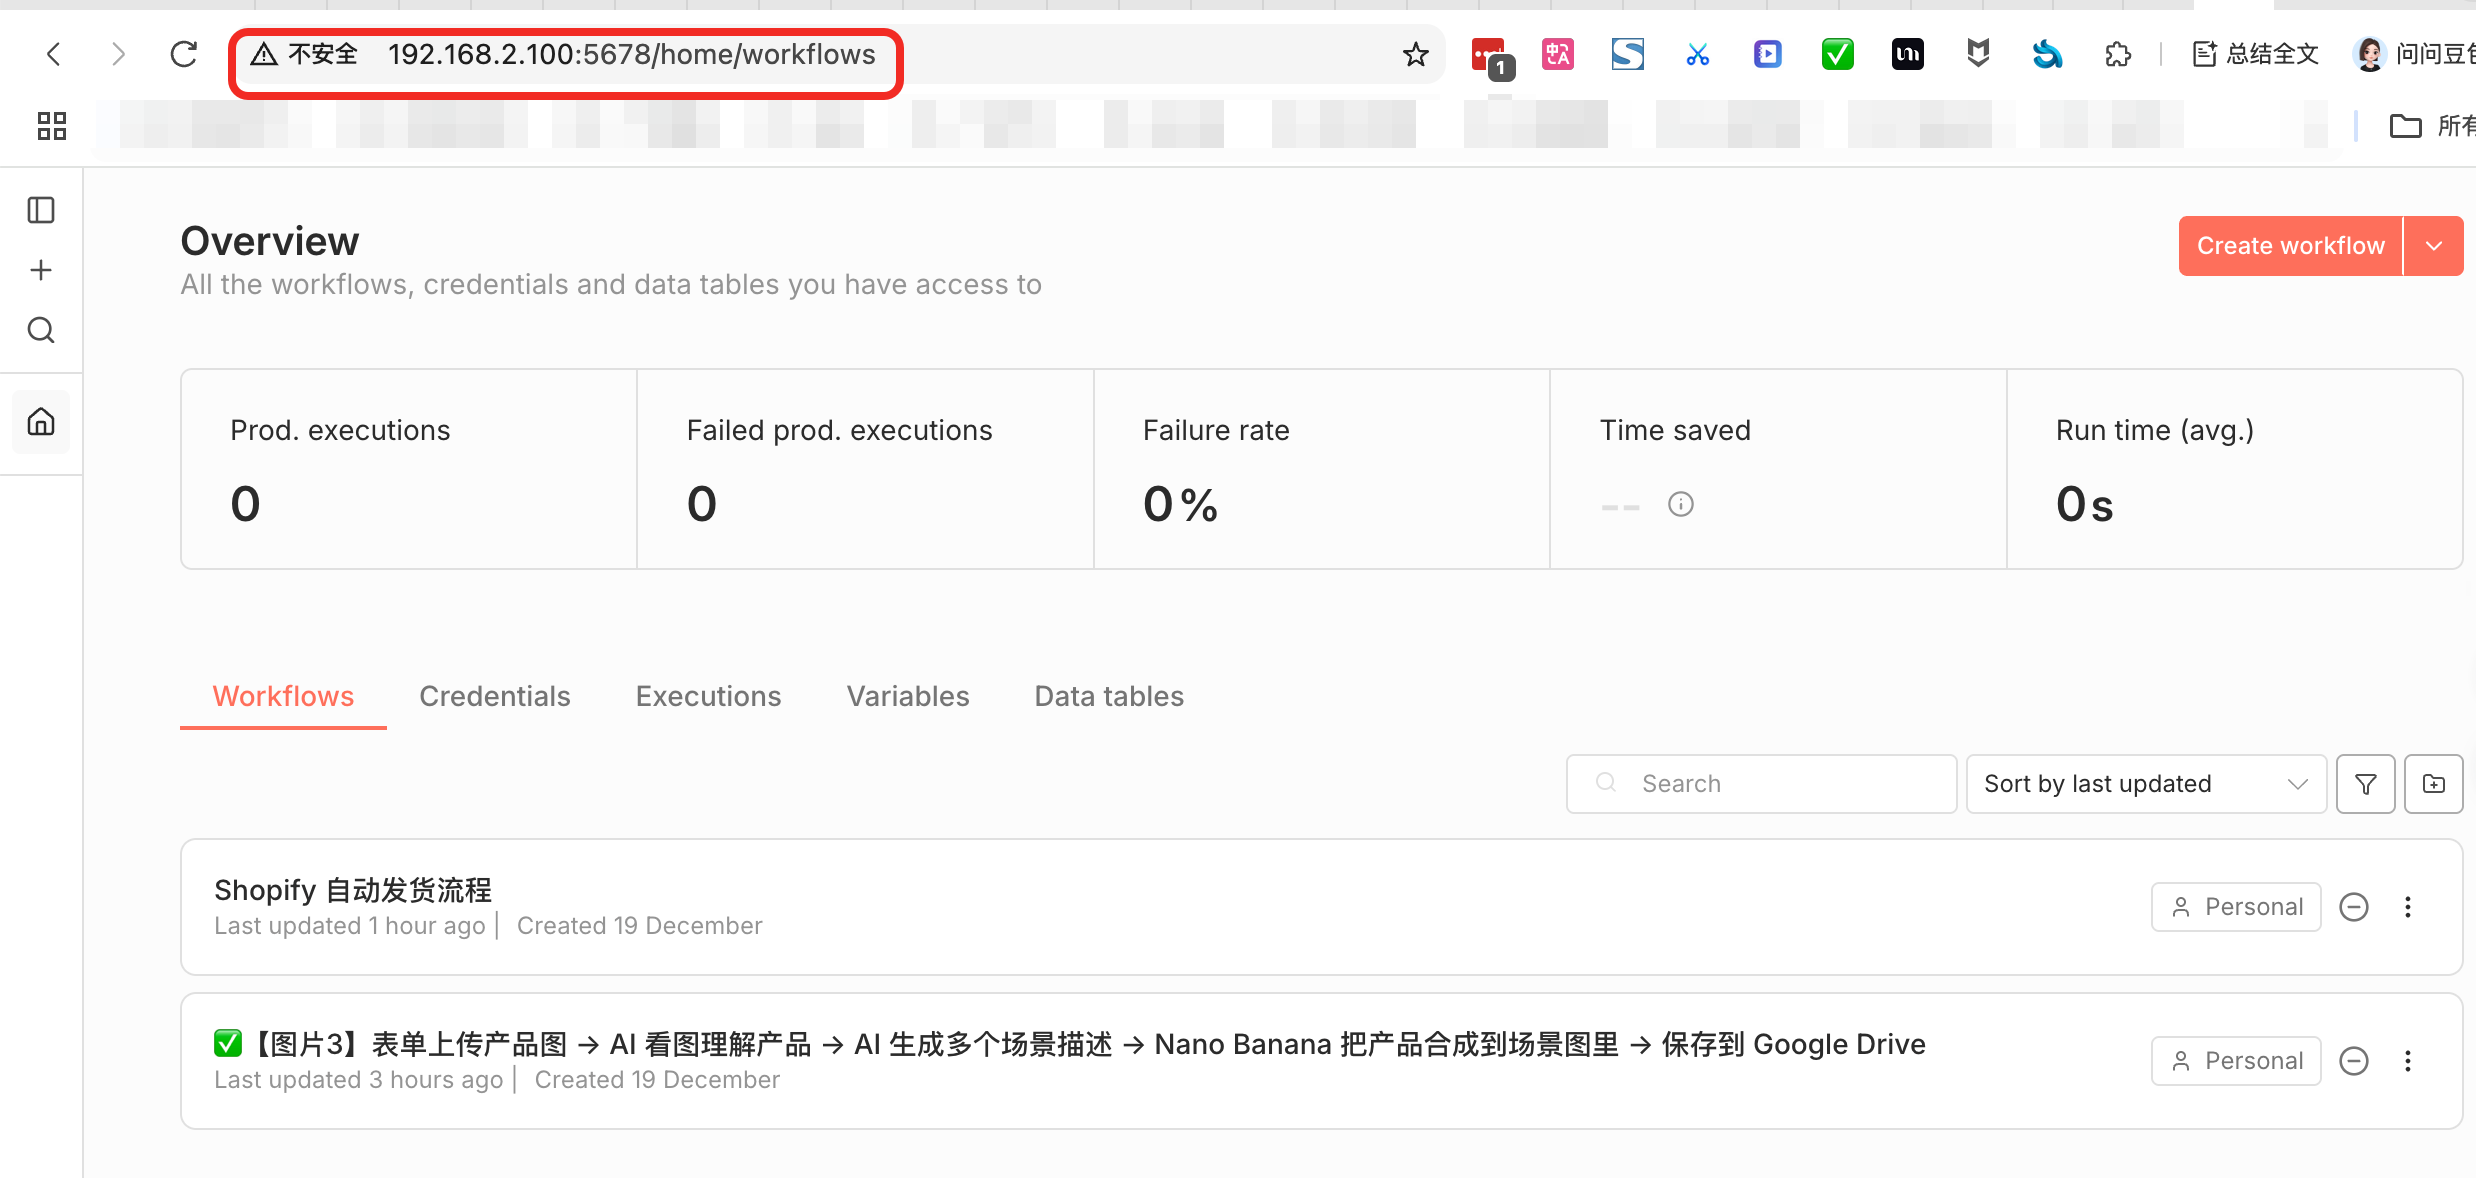Open three-dot menu for Shopify workflow

click(x=2408, y=907)
